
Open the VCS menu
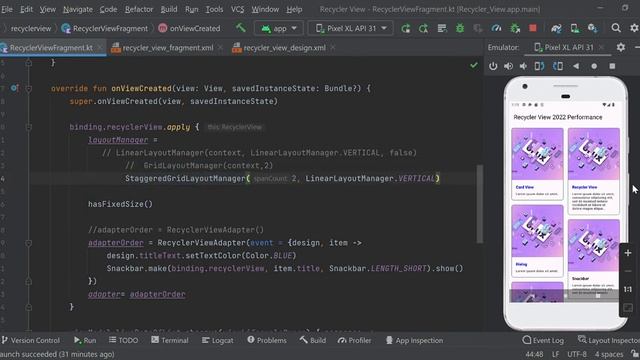tap(237, 9)
